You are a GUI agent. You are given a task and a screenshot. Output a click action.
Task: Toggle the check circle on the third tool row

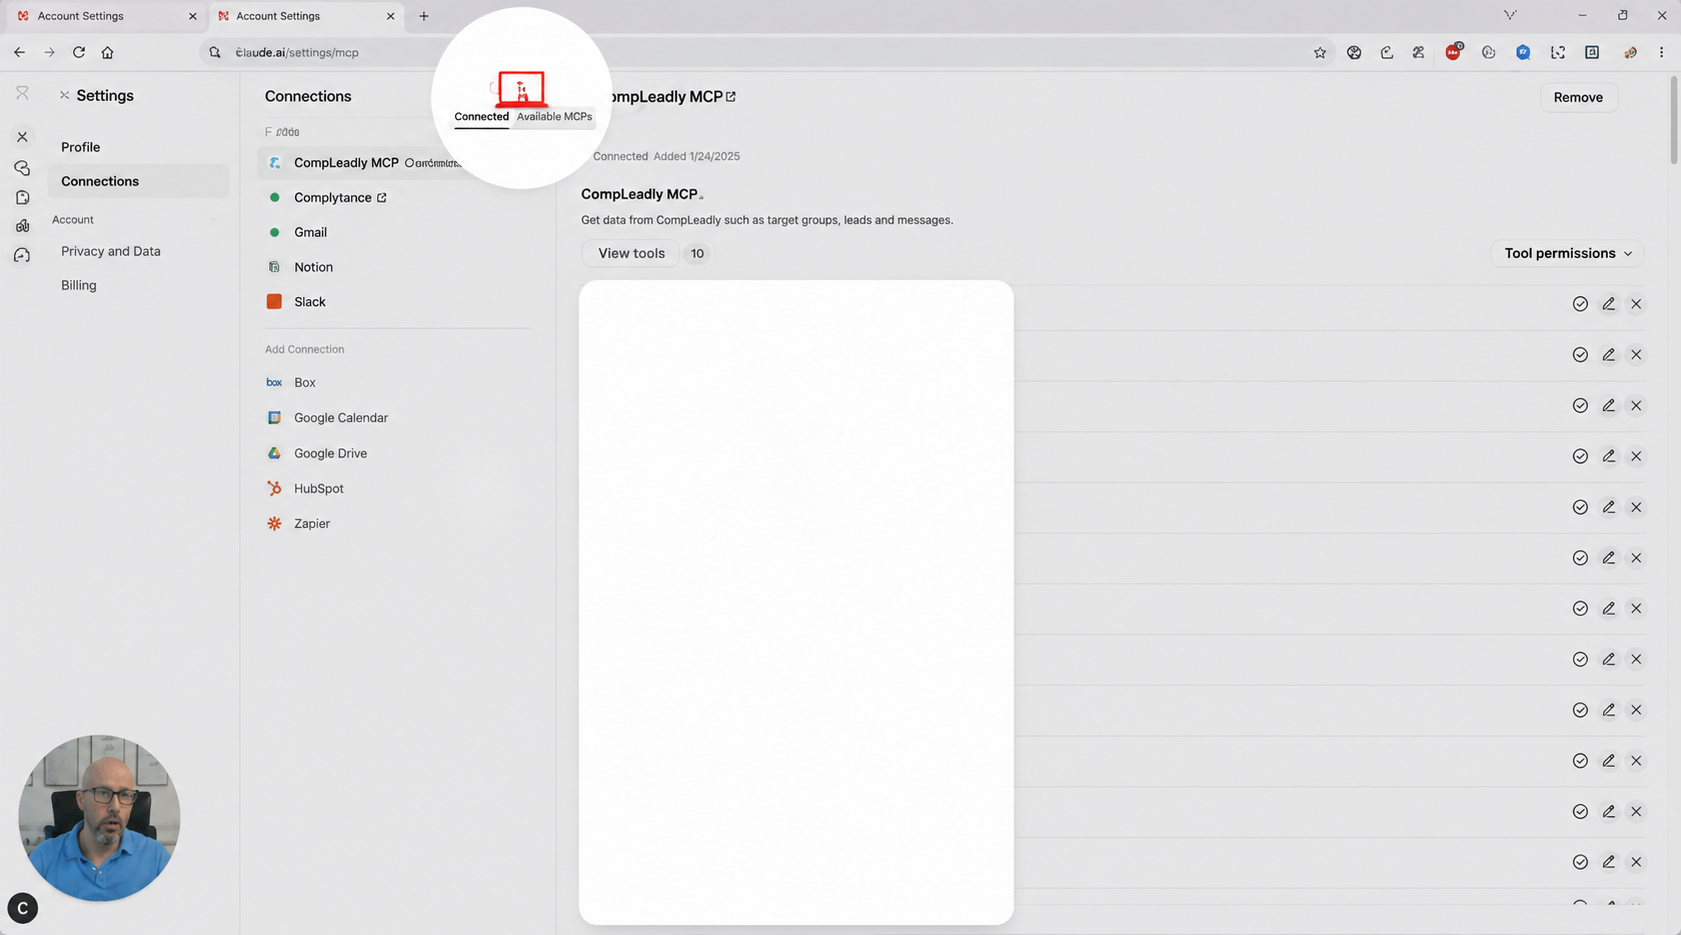click(1580, 406)
